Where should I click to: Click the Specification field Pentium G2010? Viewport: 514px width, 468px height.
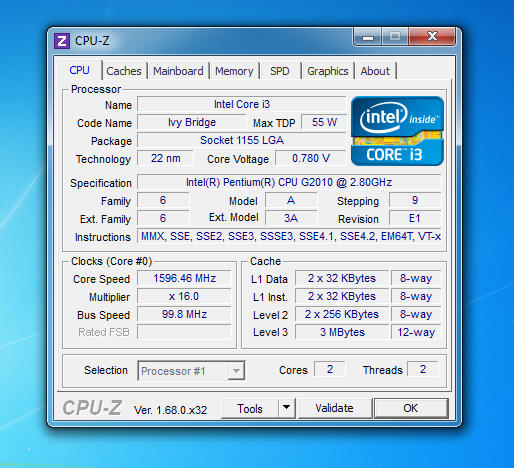click(x=289, y=182)
